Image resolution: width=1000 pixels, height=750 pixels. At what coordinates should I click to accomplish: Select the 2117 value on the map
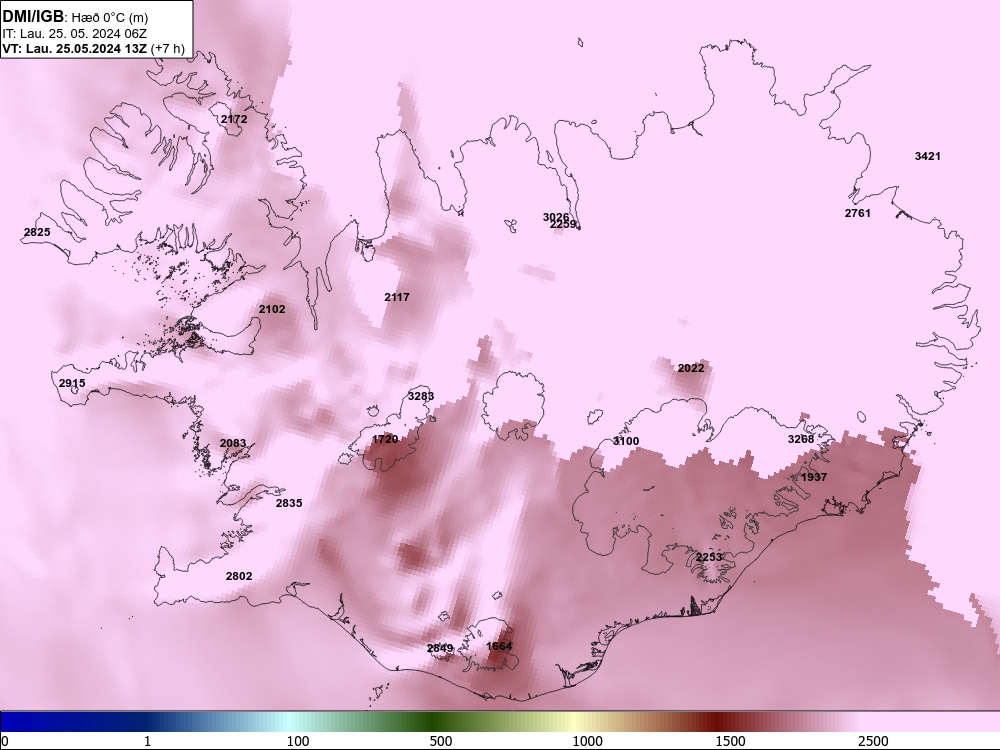[x=397, y=297]
